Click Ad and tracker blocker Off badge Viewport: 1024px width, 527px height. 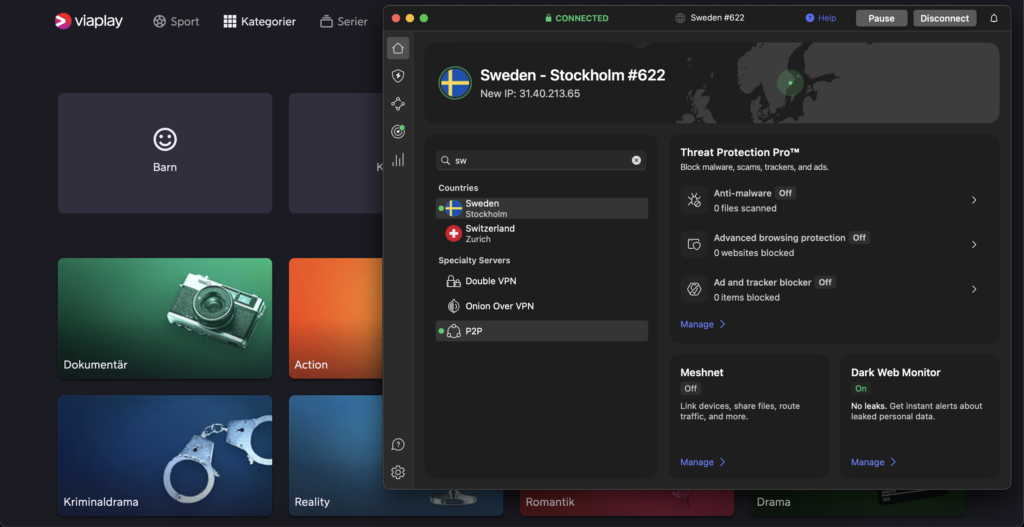pyautogui.click(x=825, y=282)
